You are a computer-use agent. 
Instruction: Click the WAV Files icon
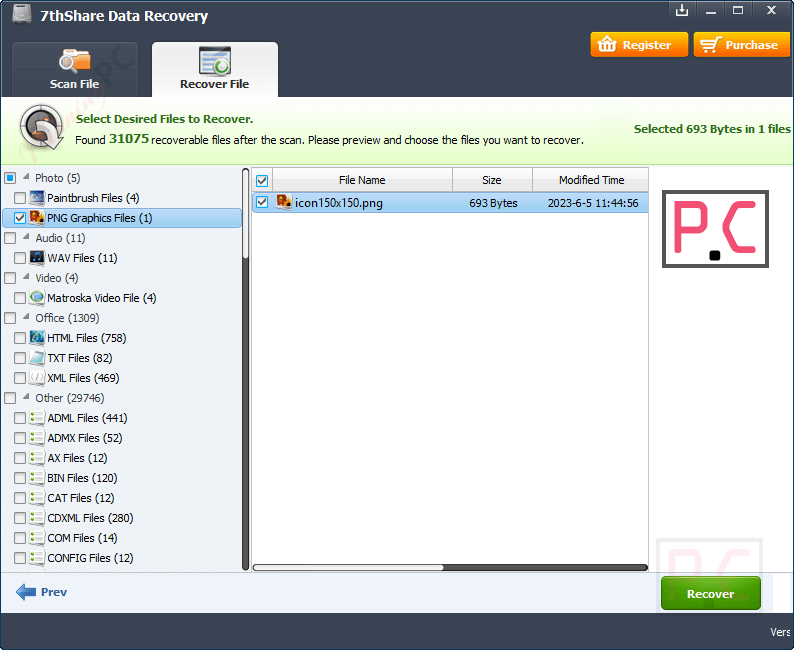point(37,257)
